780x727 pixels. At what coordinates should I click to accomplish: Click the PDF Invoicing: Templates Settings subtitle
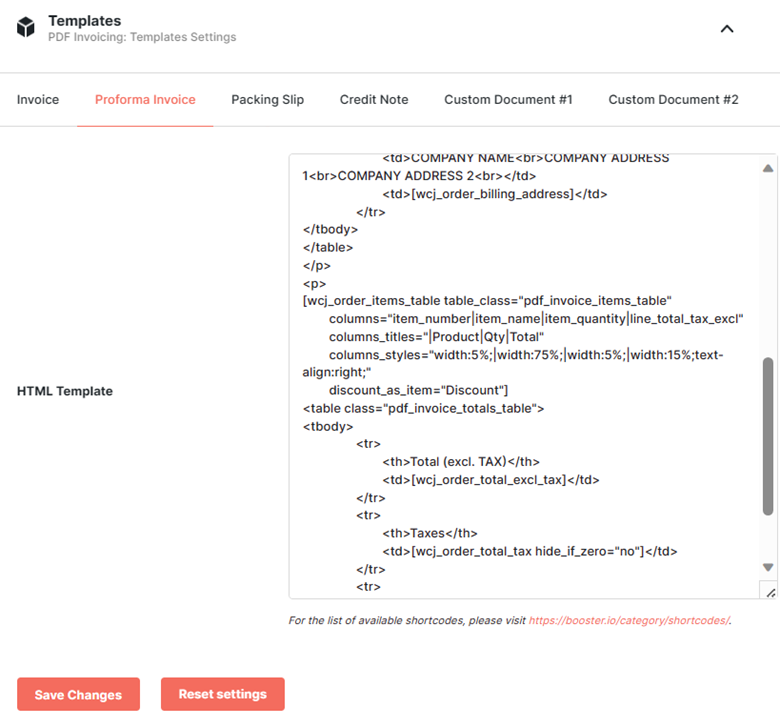(142, 37)
